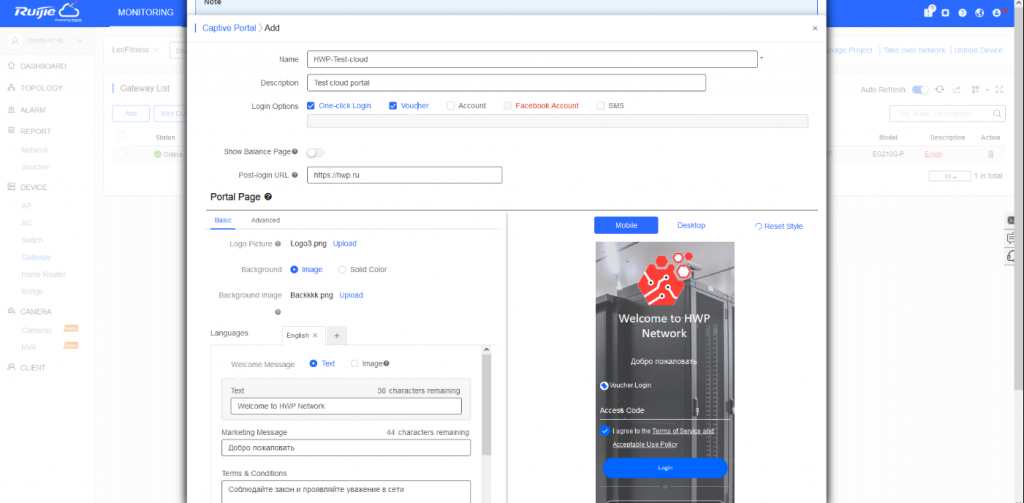Click the question mark help icon in header
This screenshot has height=503, width=1024.
click(961, 13)
